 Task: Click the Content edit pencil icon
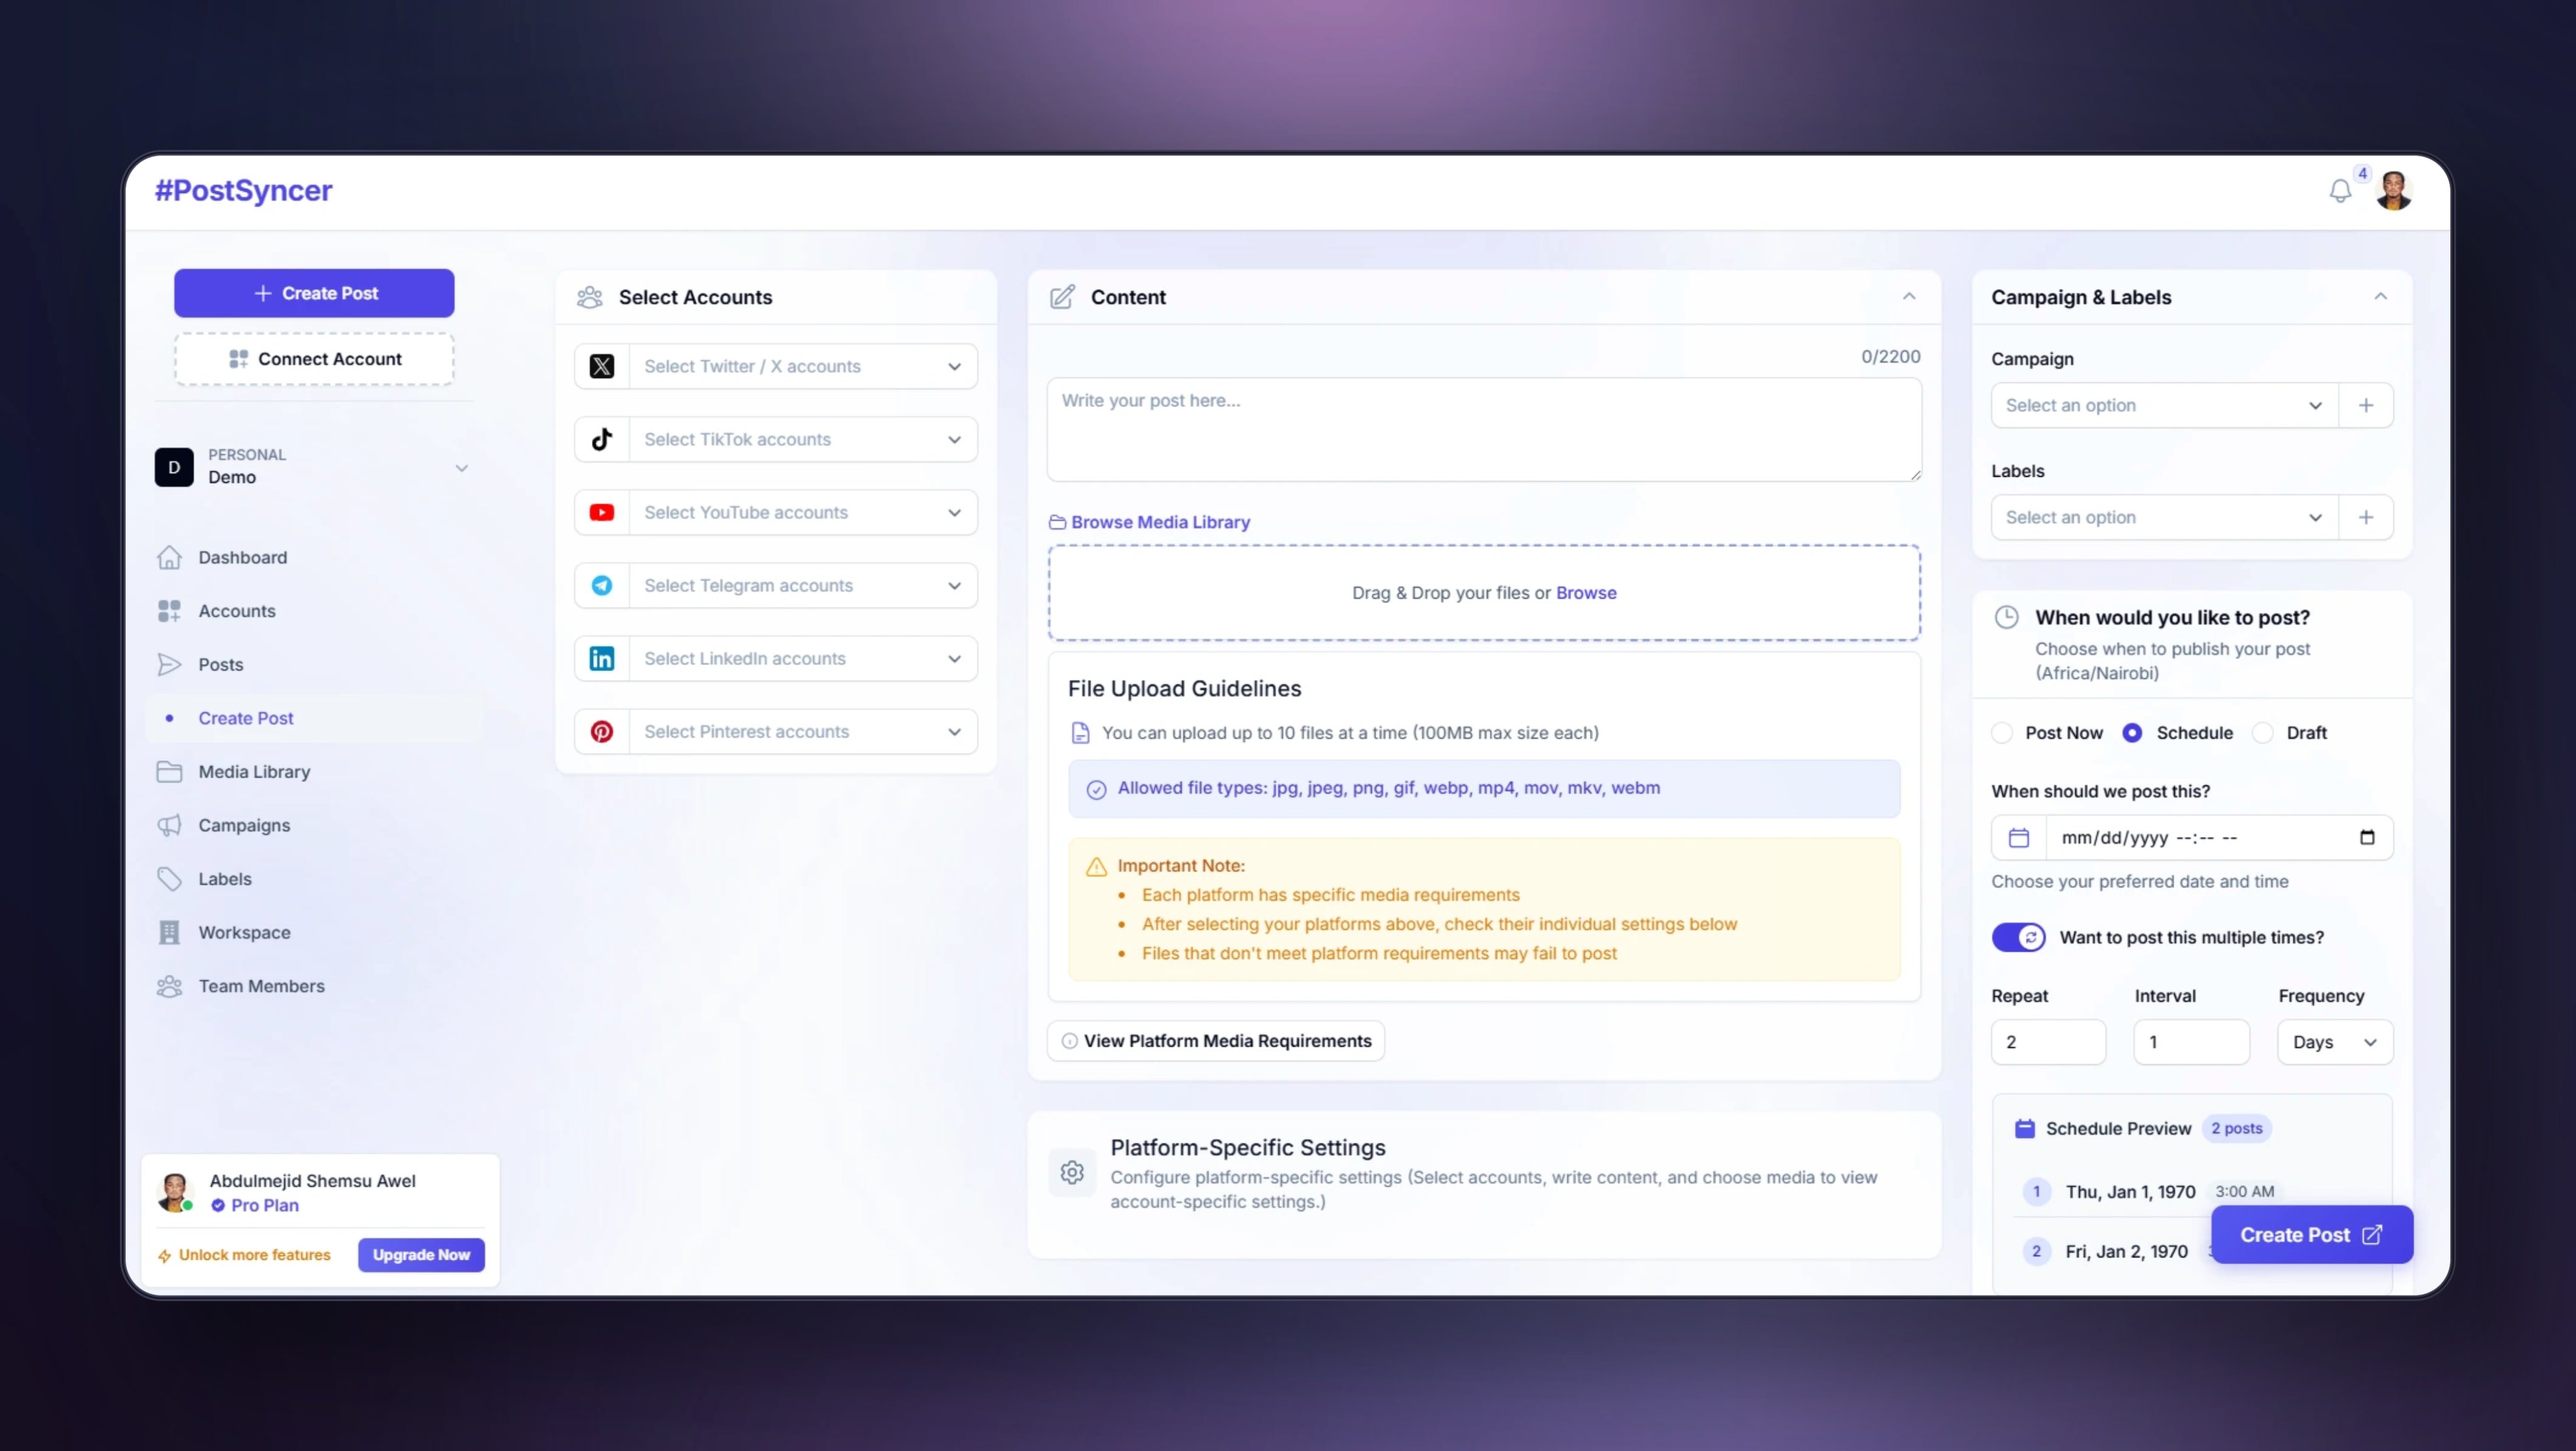[1062, 297]
